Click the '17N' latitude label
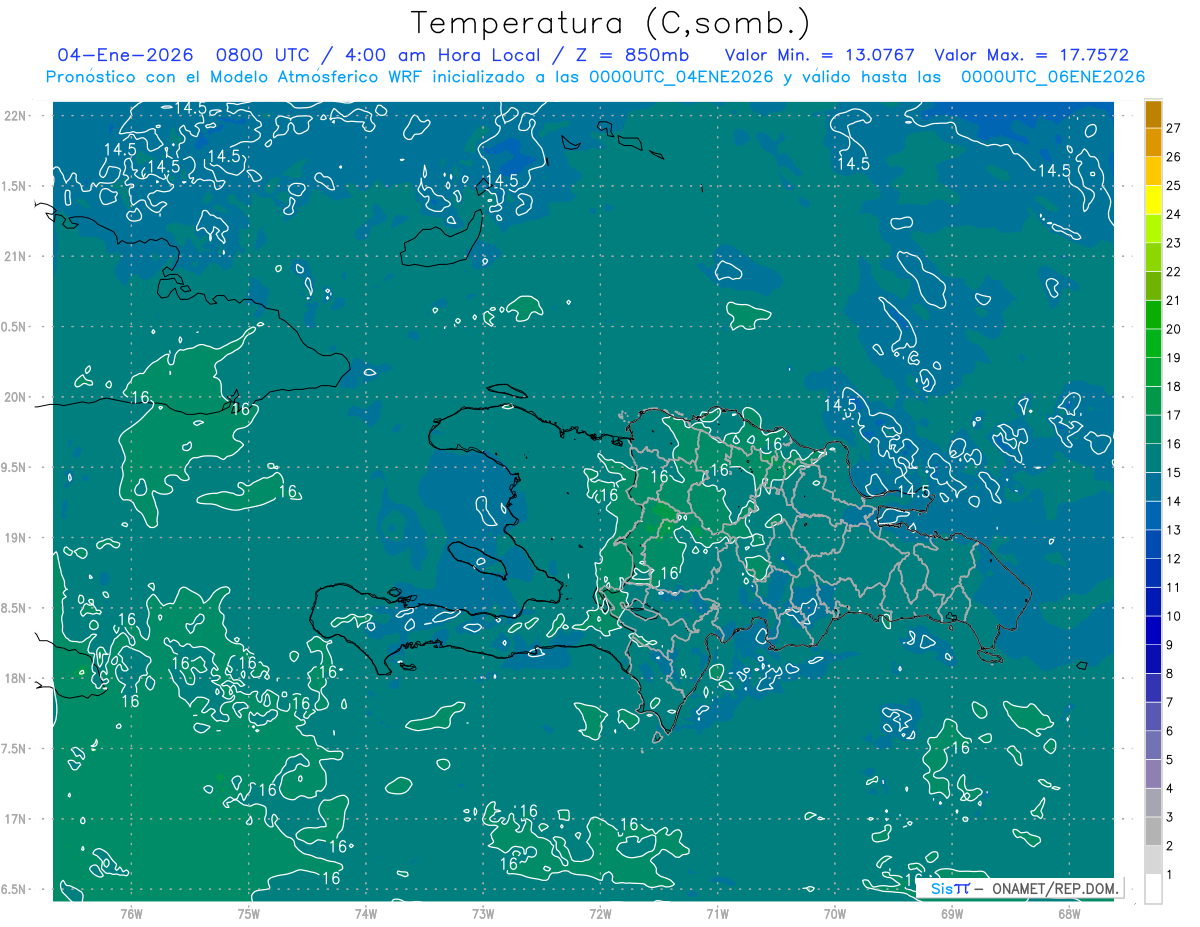Viewport: 1200px width, 927px height. [x=16, y=819]
